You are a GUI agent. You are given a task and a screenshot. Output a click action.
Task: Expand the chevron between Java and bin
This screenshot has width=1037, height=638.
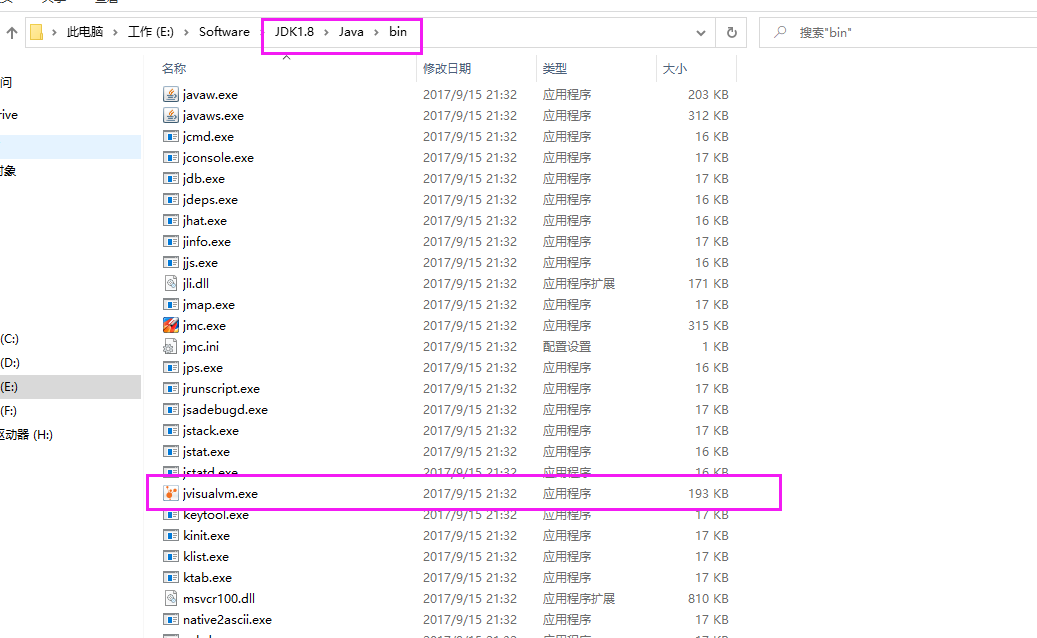[x=377, y=32]
